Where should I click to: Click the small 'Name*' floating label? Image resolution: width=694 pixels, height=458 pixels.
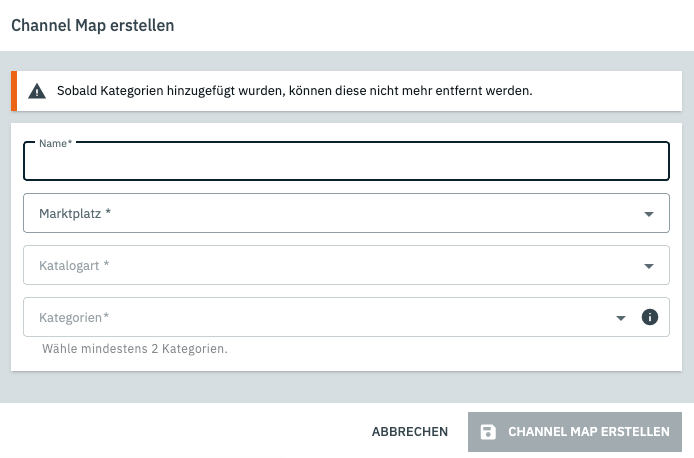(55, 143)
